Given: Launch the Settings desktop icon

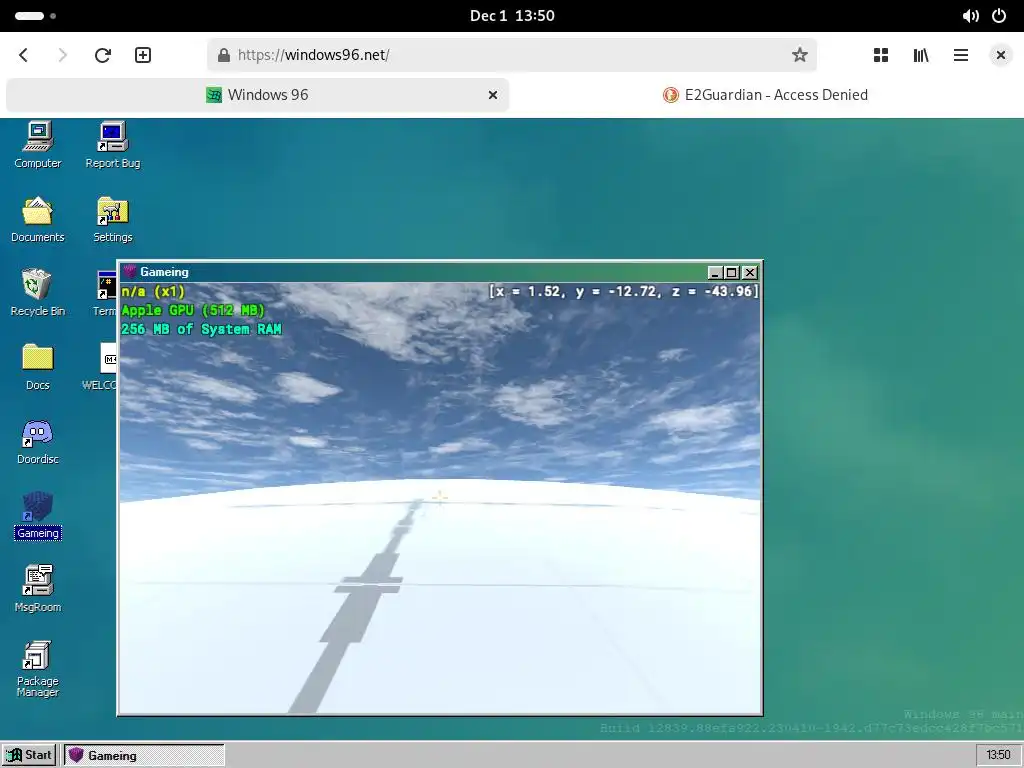Looking at the screenshot, I should click(112, 219).
